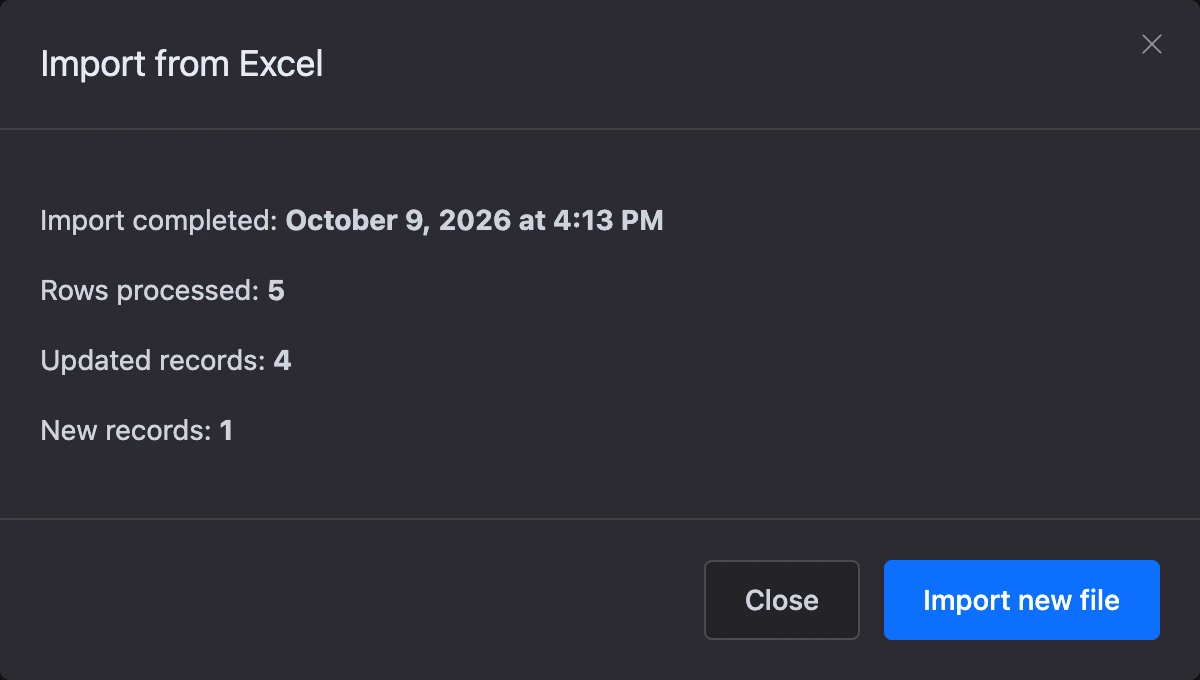1200x680 pixels.
Task: Click the updated records value 4
Action: 282,361
